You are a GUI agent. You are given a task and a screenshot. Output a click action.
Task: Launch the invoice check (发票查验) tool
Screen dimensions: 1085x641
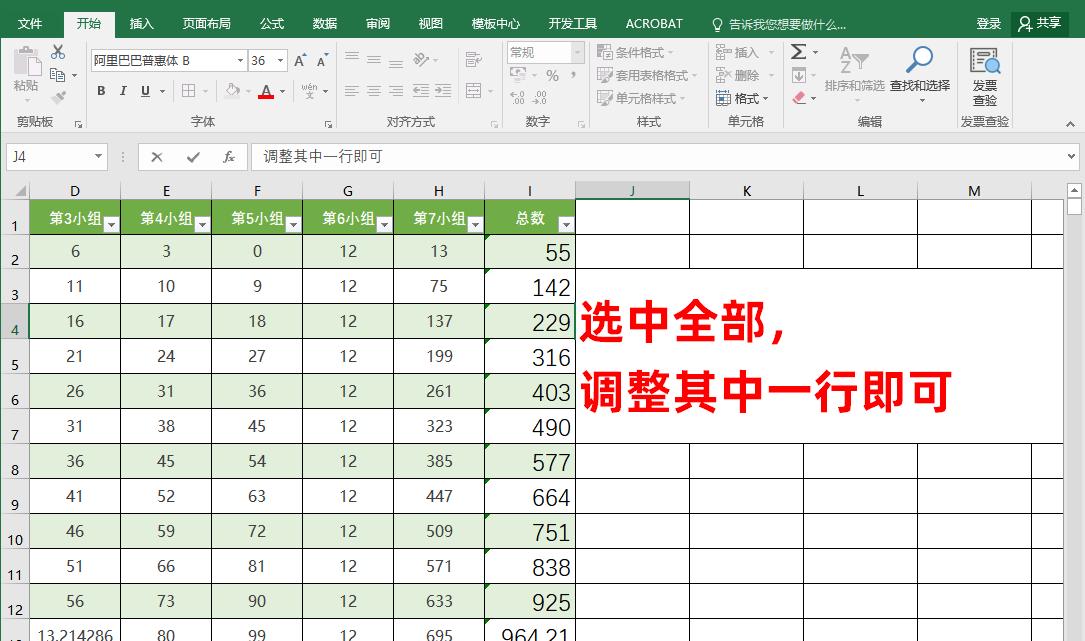coord(985,75)
